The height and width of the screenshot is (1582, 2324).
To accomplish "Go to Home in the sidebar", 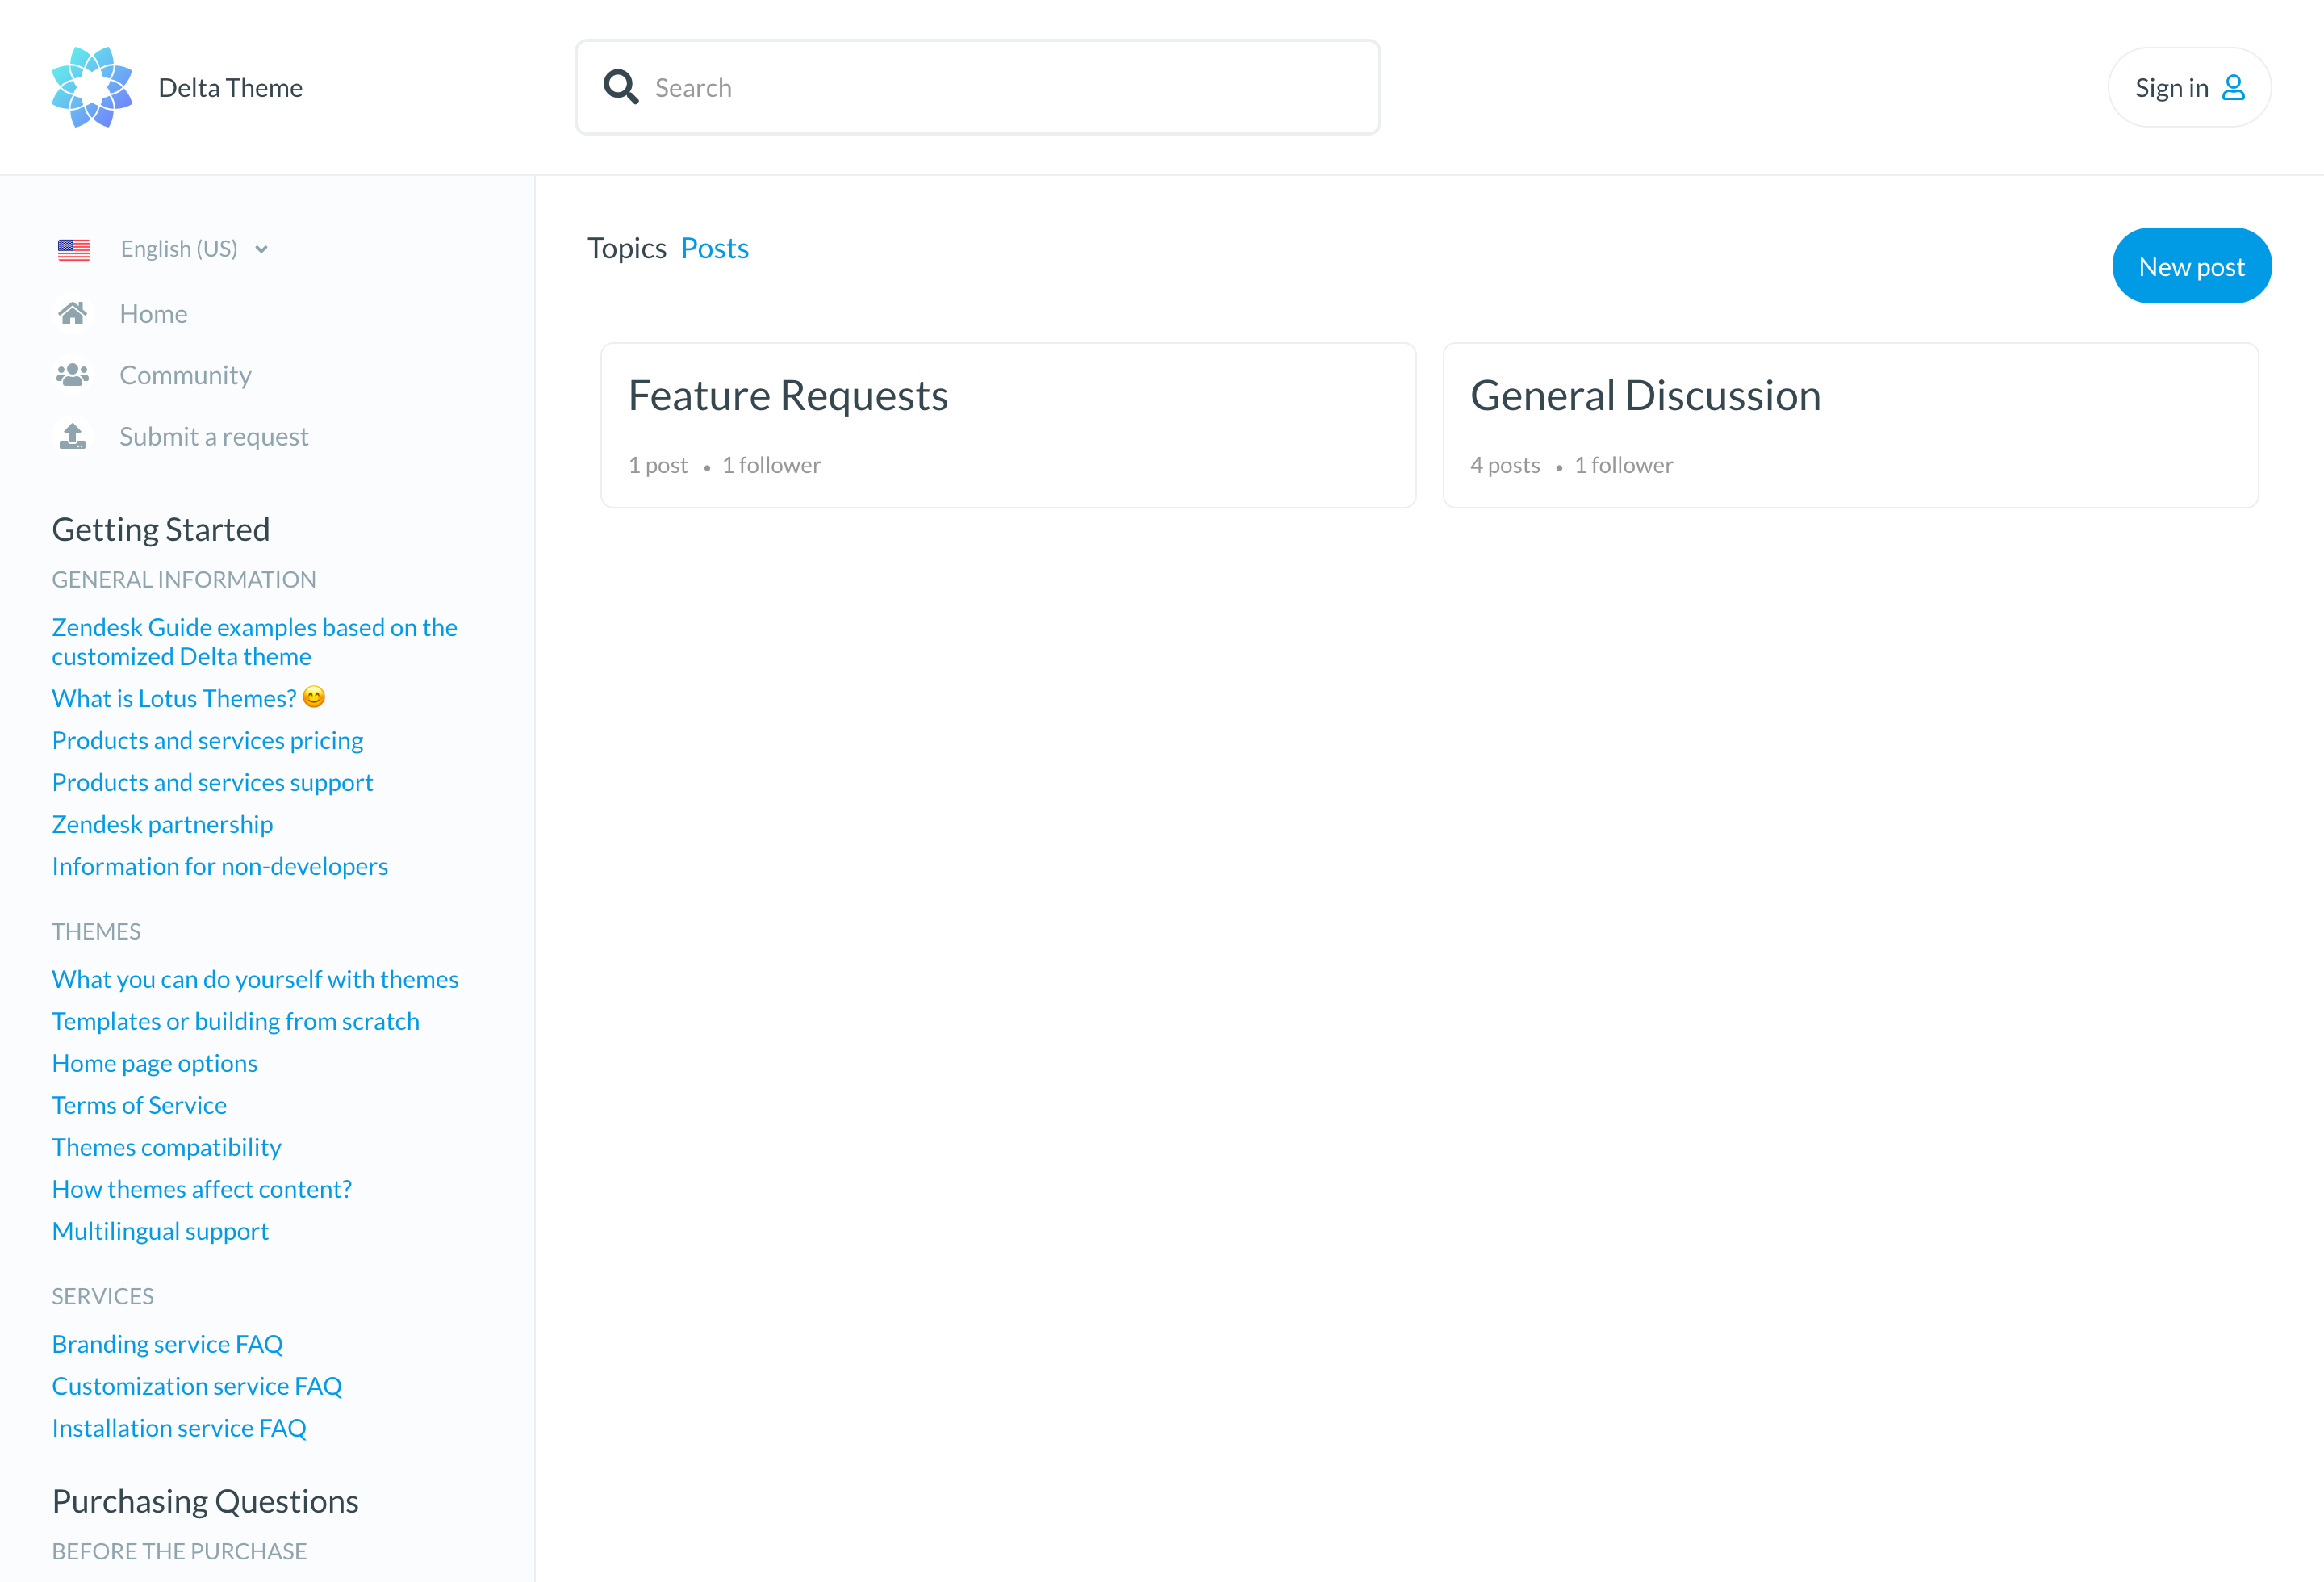I will [x=153, y=314].
